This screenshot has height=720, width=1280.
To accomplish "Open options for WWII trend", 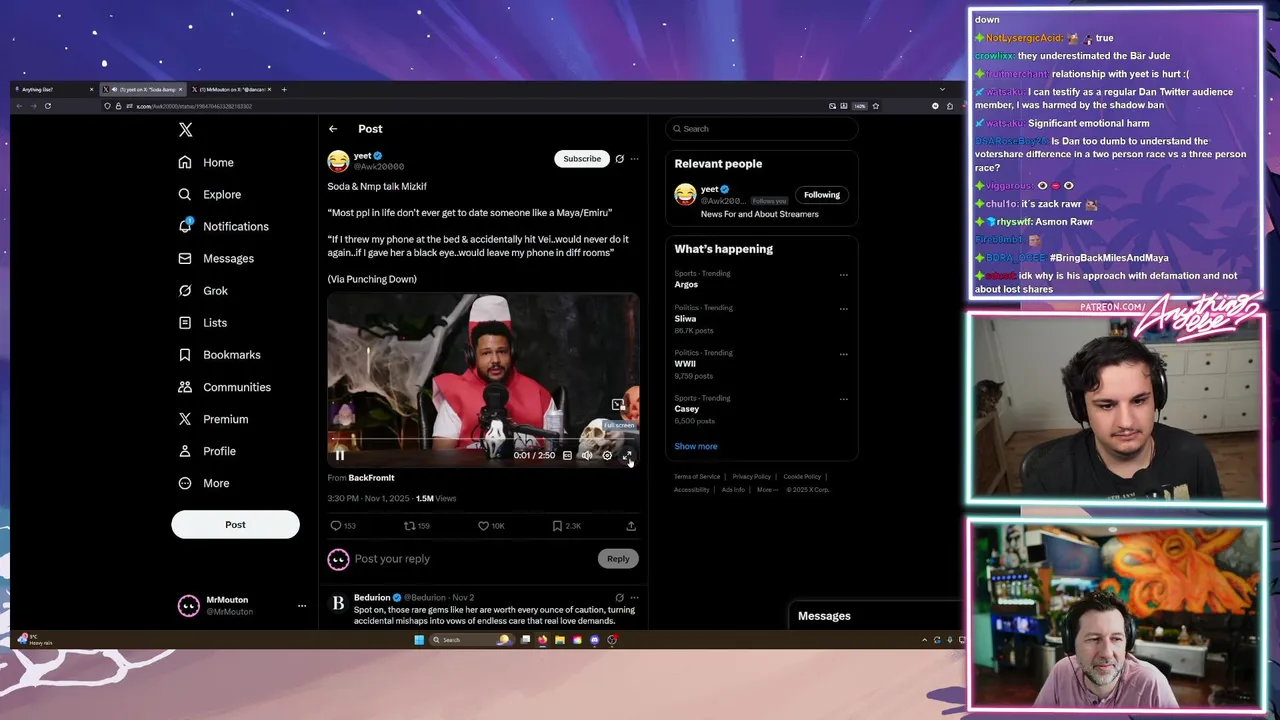I will (x=844, y=354).
